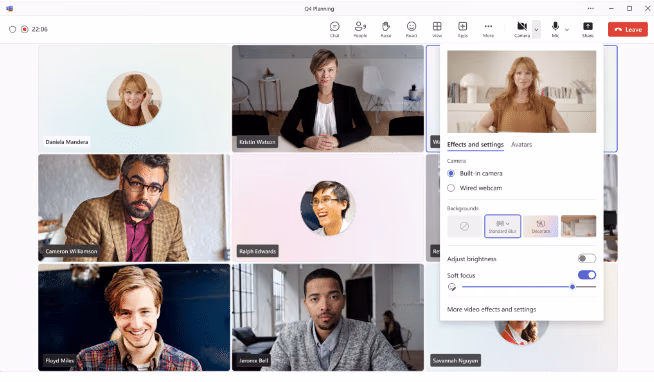Click the Teams logo in title bar
Viewport: 654px width, 382px height.
[10, 8]
